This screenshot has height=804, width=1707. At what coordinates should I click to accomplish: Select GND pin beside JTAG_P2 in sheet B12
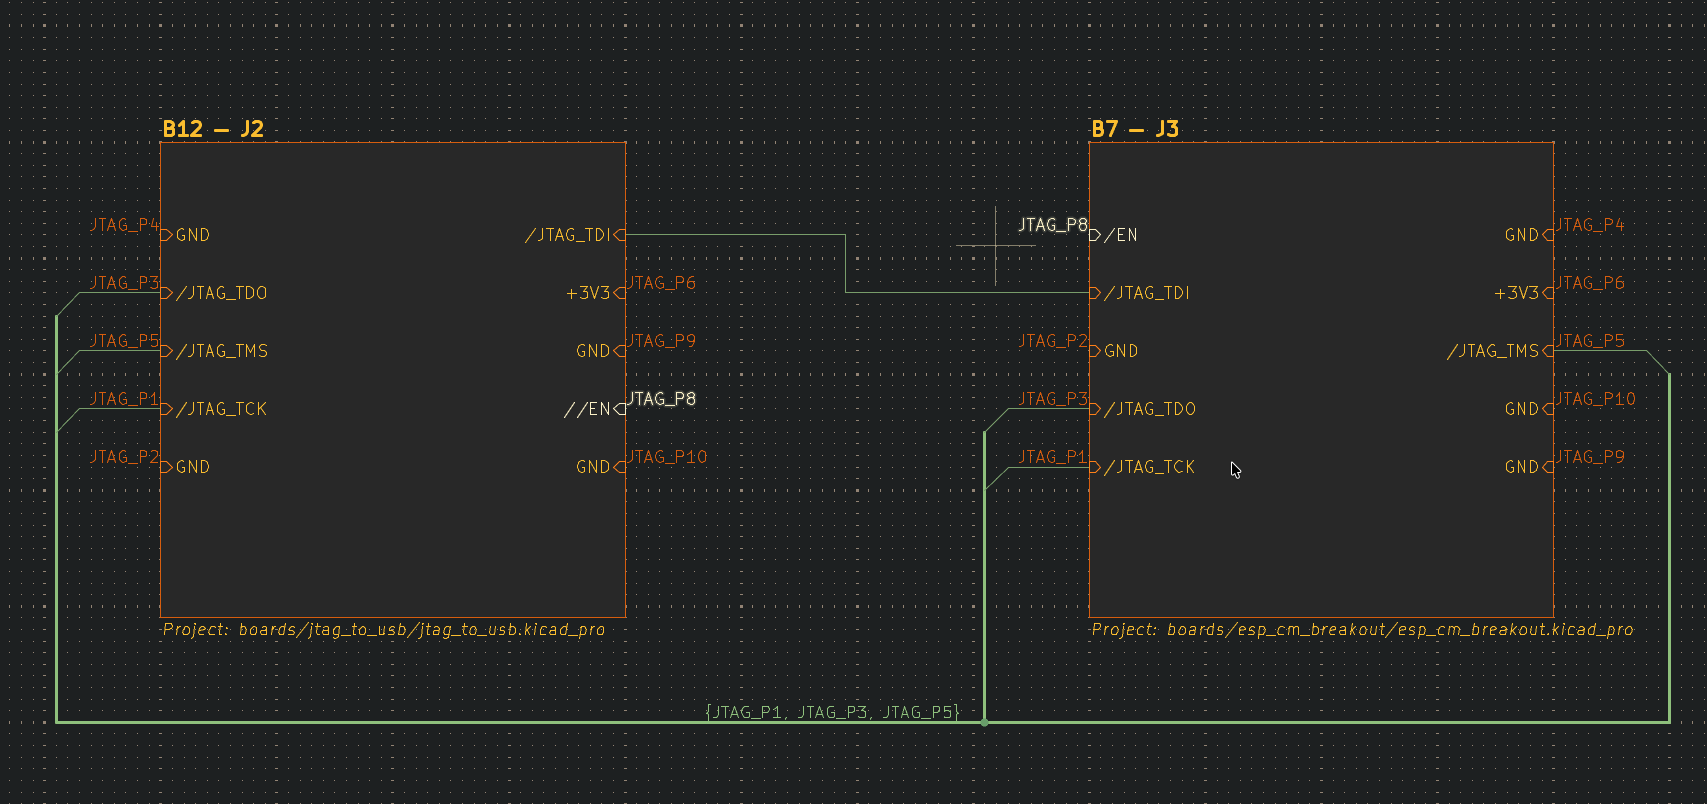186,467
